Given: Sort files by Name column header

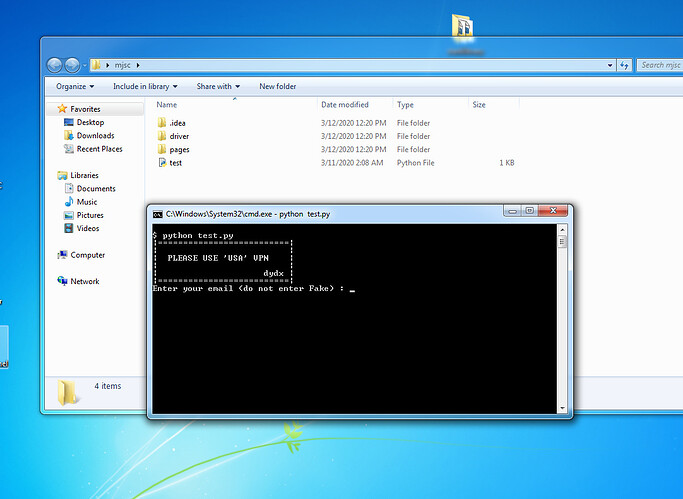Looking at the screenshot, I should (167, 105).
